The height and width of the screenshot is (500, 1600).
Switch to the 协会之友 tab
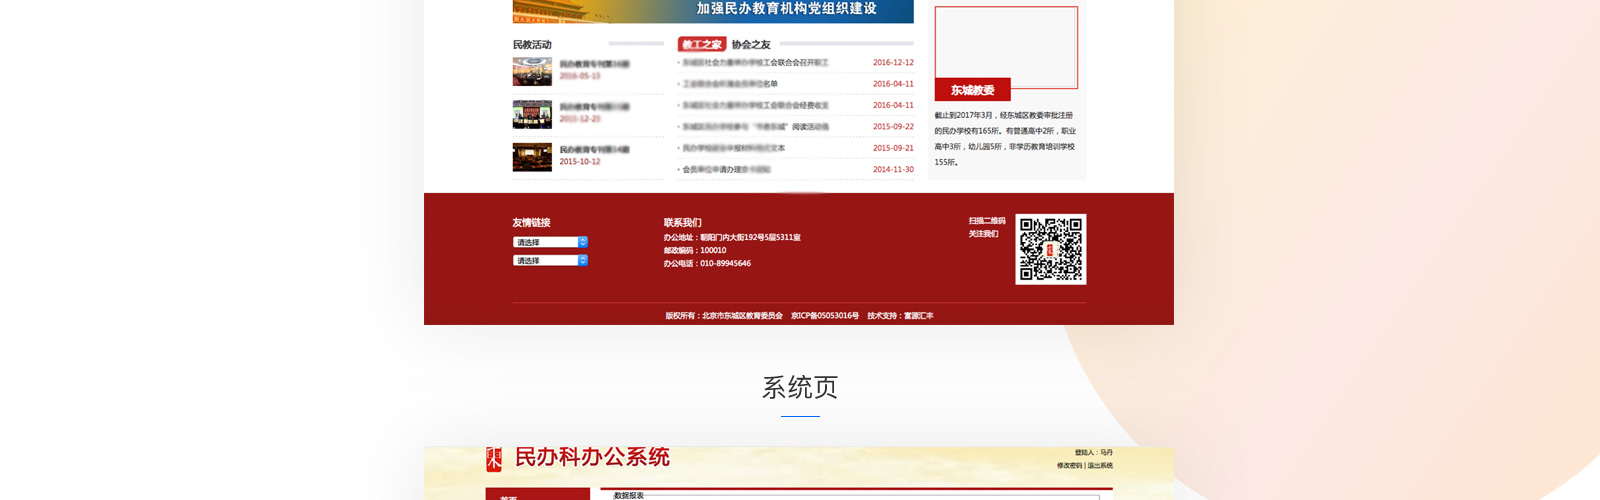[751, 44]
